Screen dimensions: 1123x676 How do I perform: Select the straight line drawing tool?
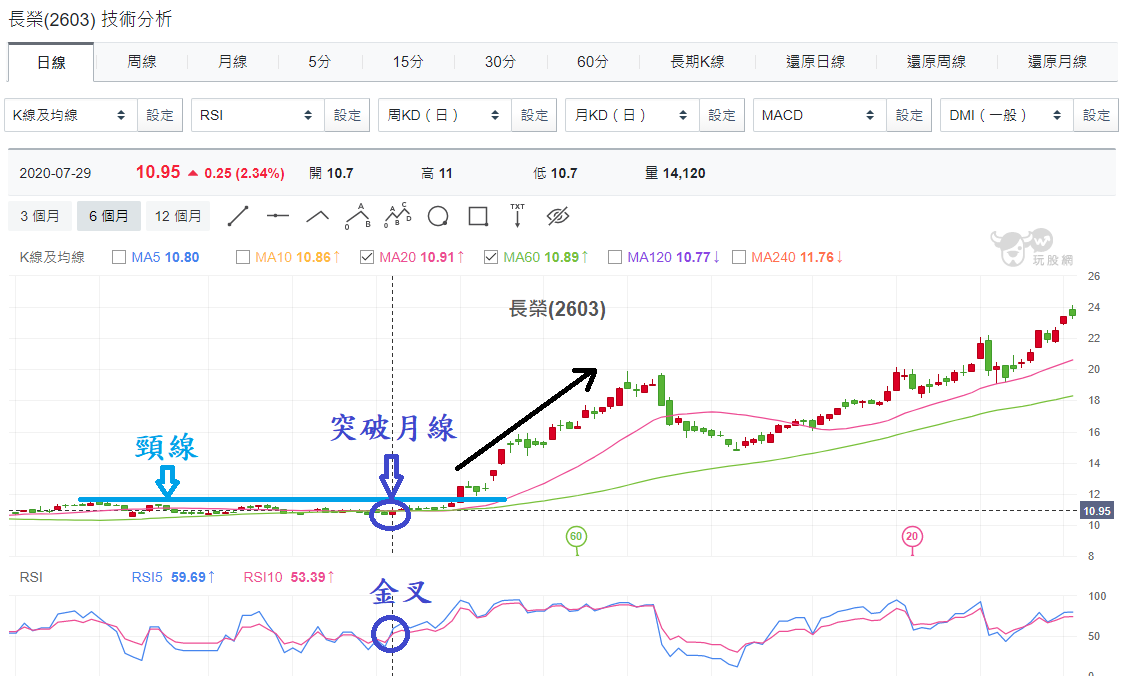coord(238,216)
